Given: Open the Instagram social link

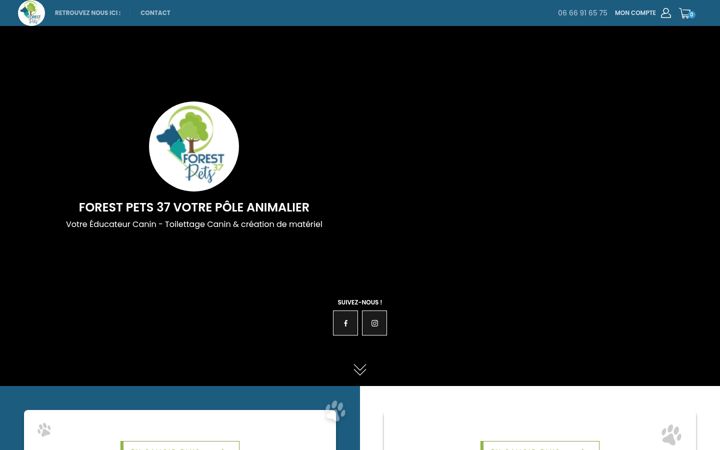Looking at the screenshot, I should click(374, 323).
